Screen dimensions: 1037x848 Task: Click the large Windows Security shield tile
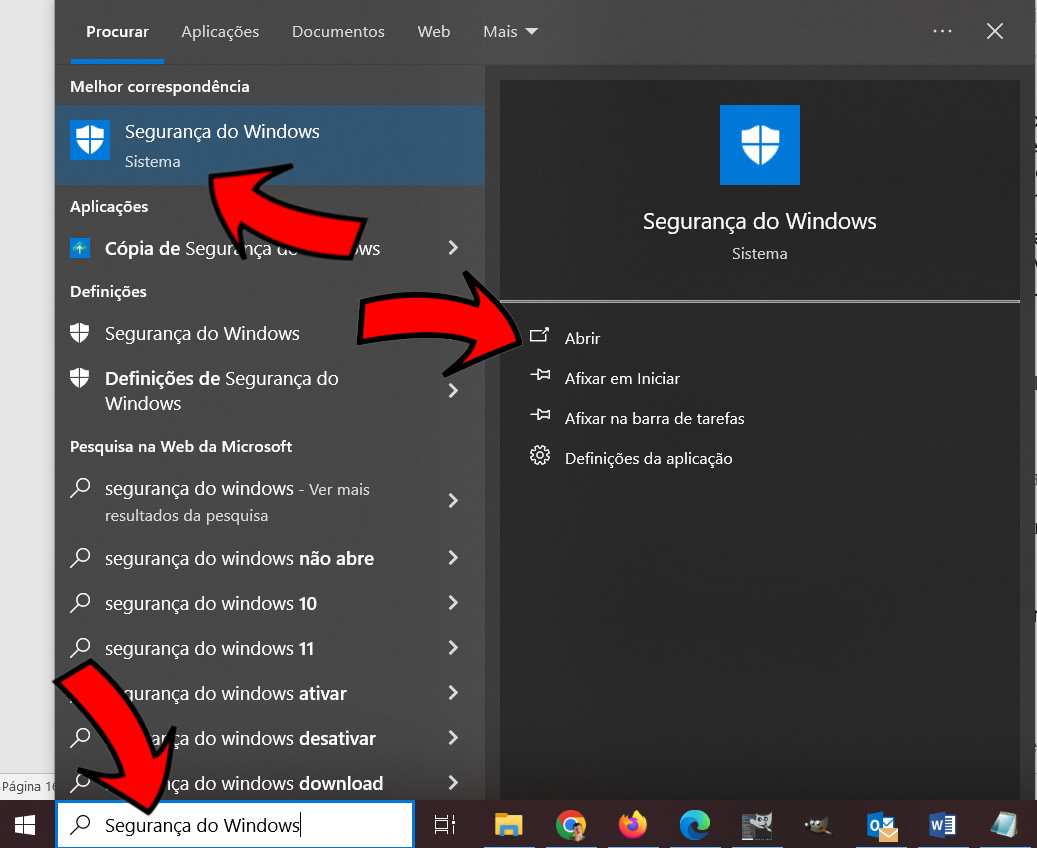click(x=759, y=145)
